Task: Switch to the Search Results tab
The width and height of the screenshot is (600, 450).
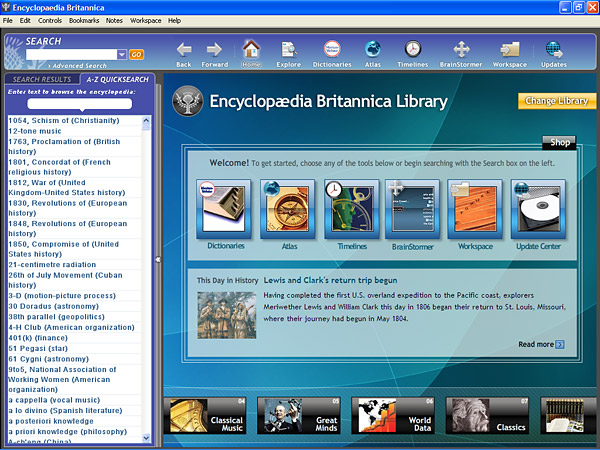Action: click(42, 79)
